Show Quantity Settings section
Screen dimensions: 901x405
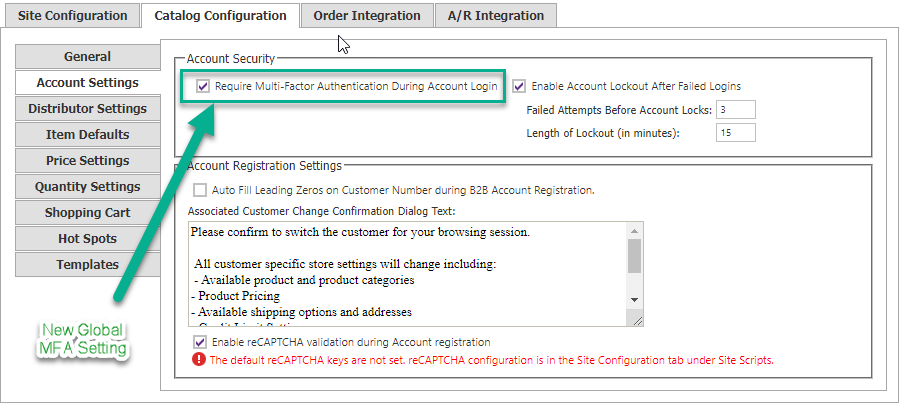[x=87, y=187]
